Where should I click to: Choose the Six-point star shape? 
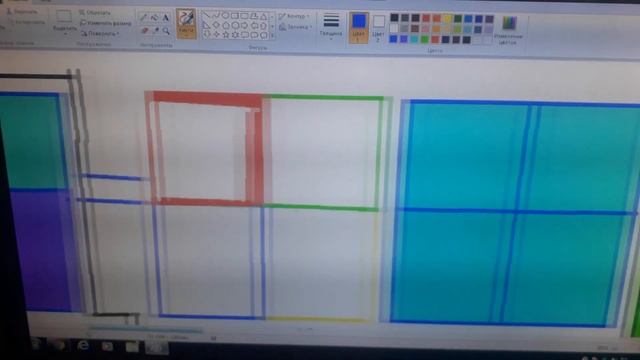[235, 35]
